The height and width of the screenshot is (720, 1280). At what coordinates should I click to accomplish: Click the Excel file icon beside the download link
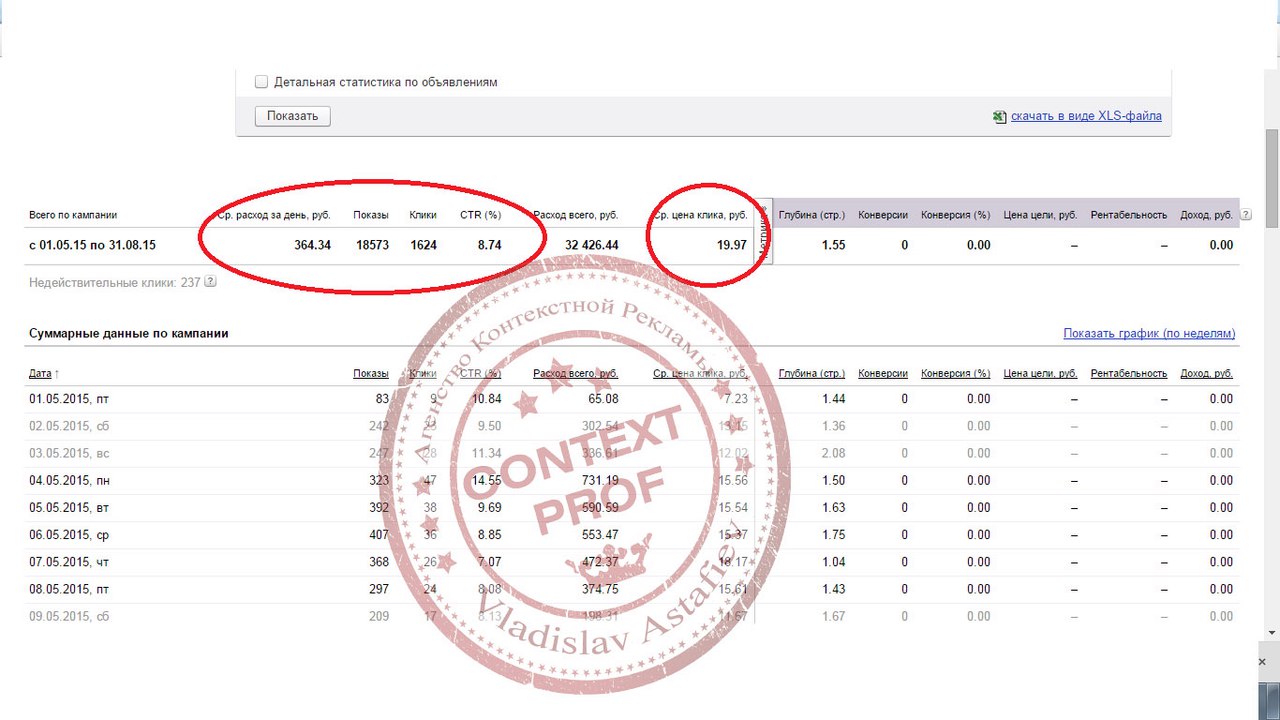tap(999, 116)
